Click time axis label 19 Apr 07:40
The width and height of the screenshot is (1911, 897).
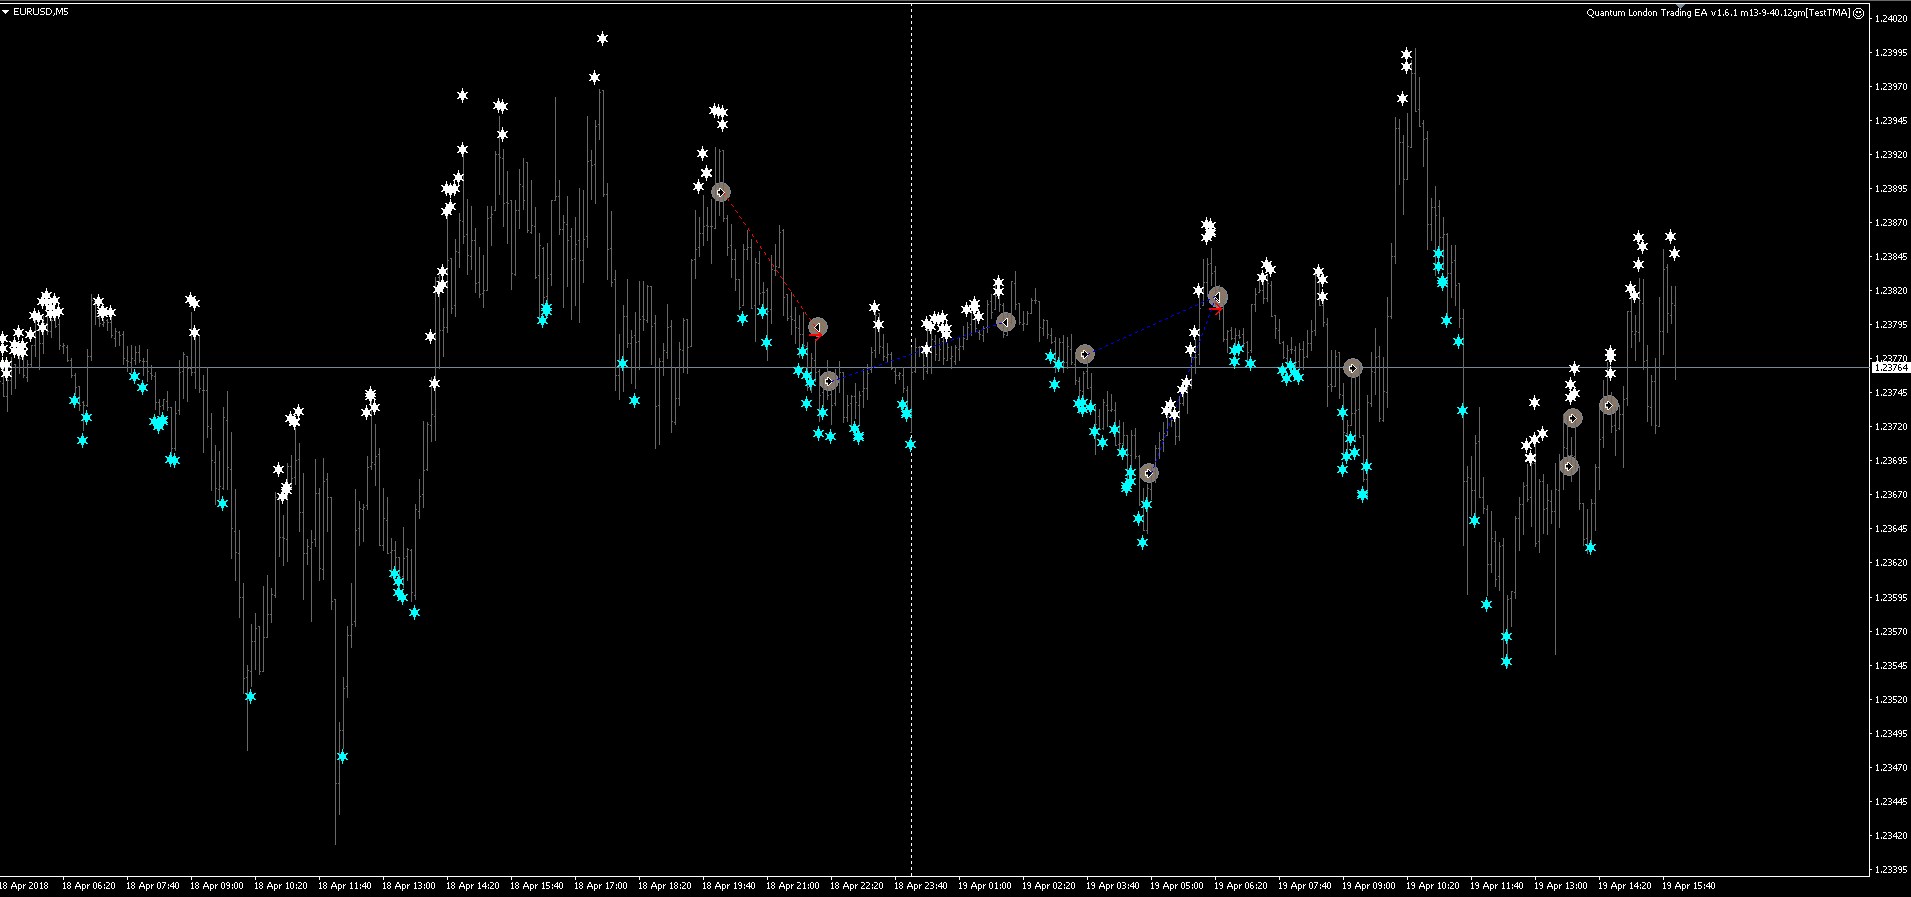click(1304, 885)
